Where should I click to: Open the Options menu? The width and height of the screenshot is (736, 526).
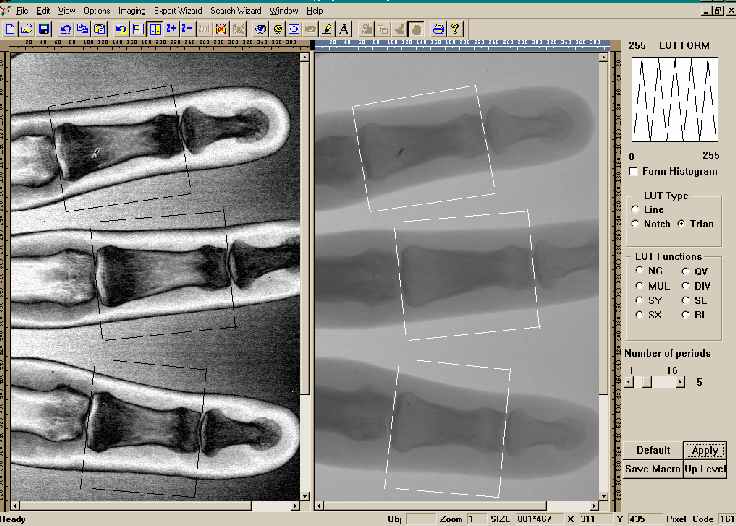(97, 9)
